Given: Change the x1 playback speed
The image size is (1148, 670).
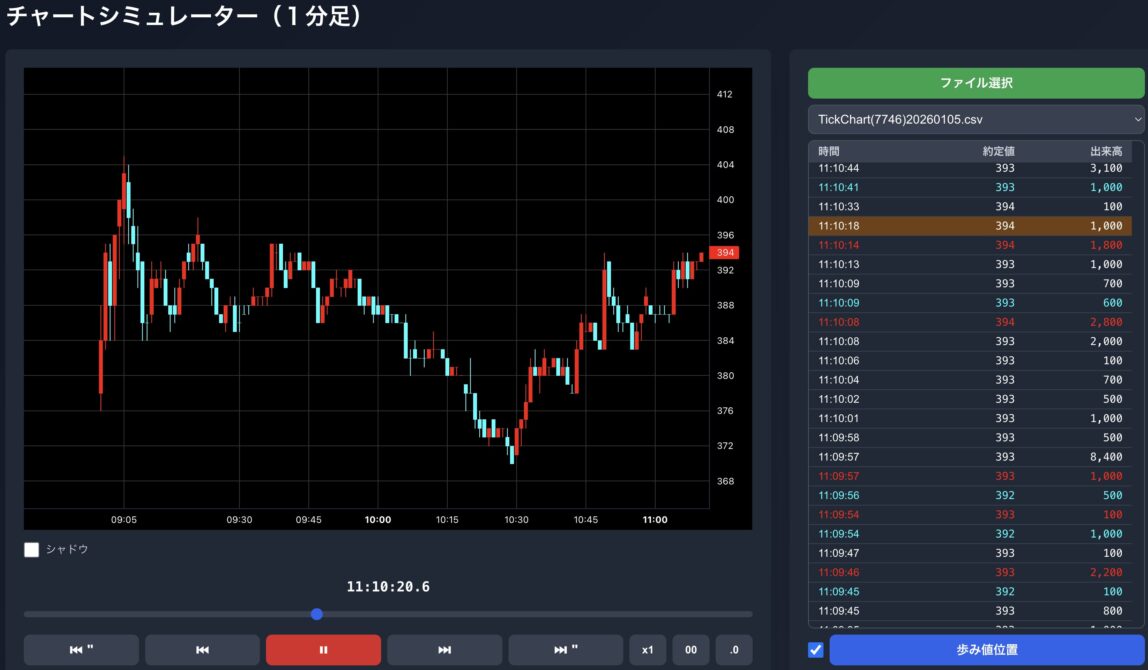Looking at the screenshot, I should click(x=647, y=650).
